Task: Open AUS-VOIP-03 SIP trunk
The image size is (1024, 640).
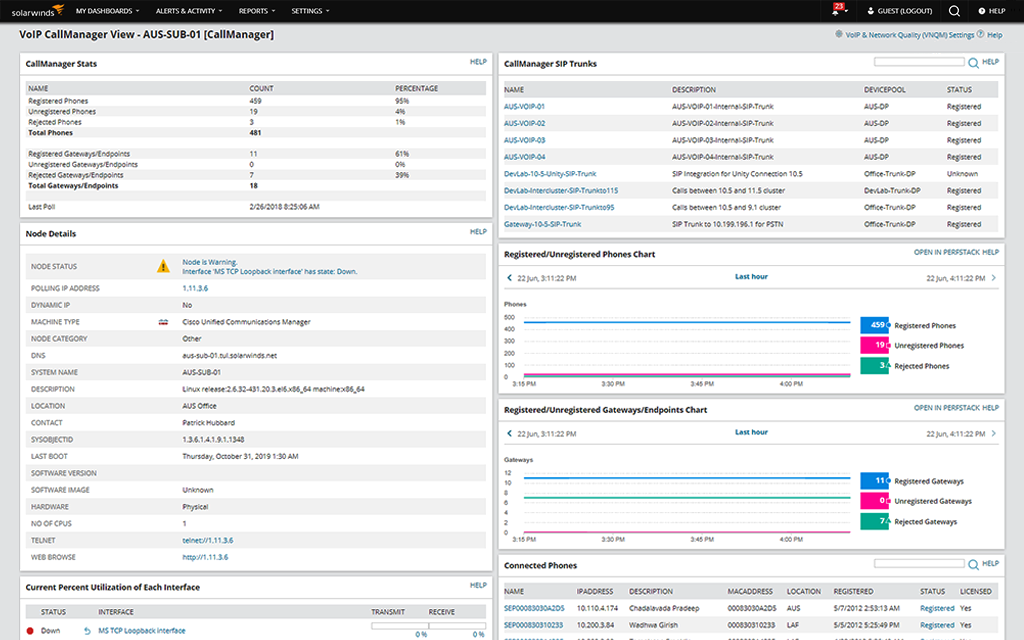Action: (524, 140)
